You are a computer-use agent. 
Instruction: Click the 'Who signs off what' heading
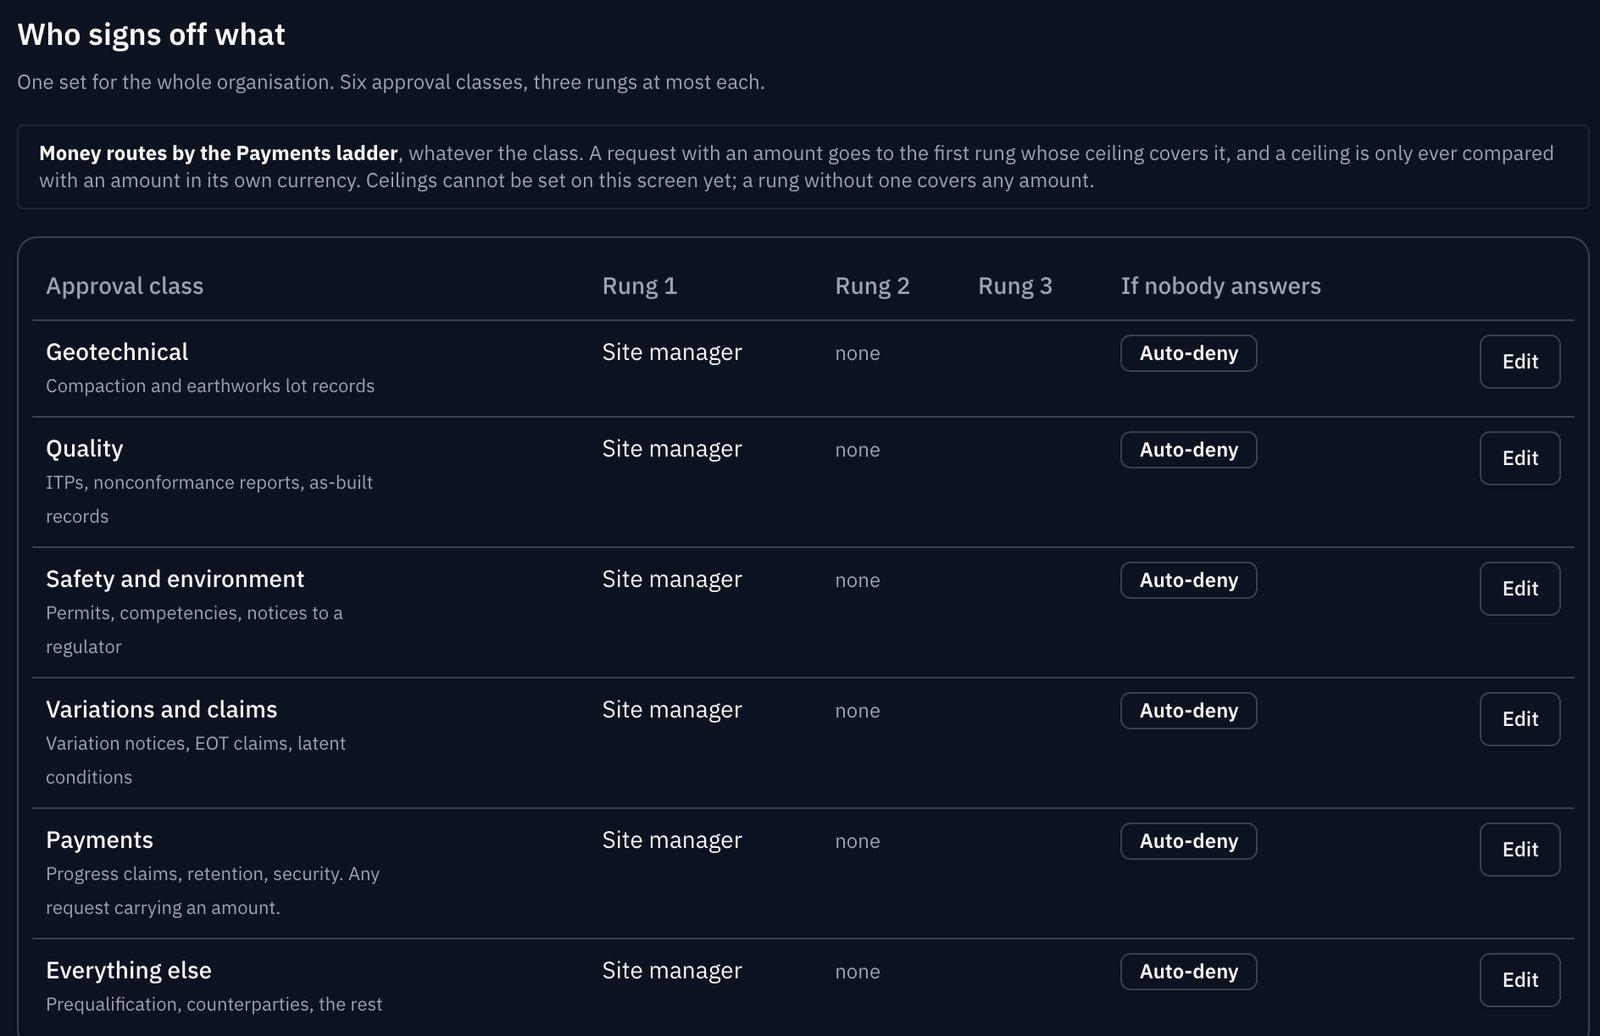[151, 35]
